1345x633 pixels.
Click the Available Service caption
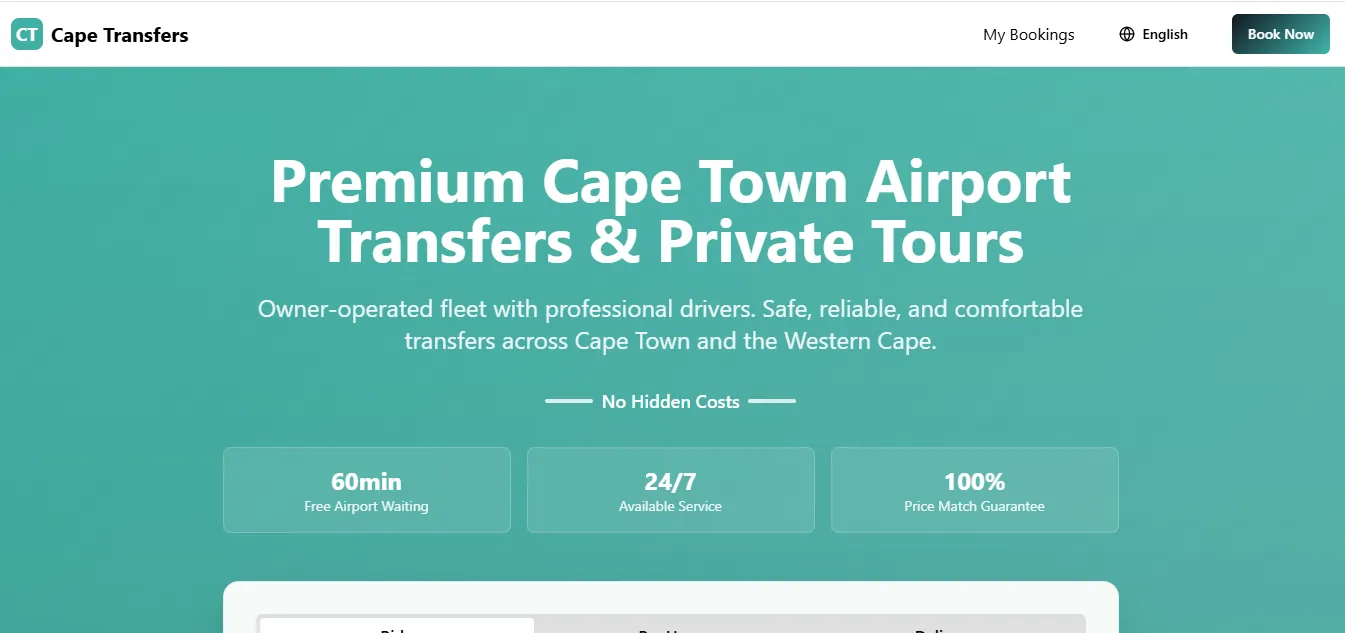(670, 507)
